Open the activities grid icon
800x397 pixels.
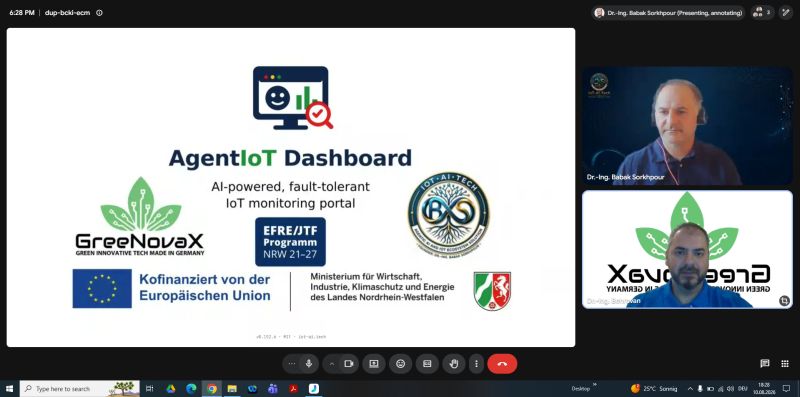tap(785, 363)
